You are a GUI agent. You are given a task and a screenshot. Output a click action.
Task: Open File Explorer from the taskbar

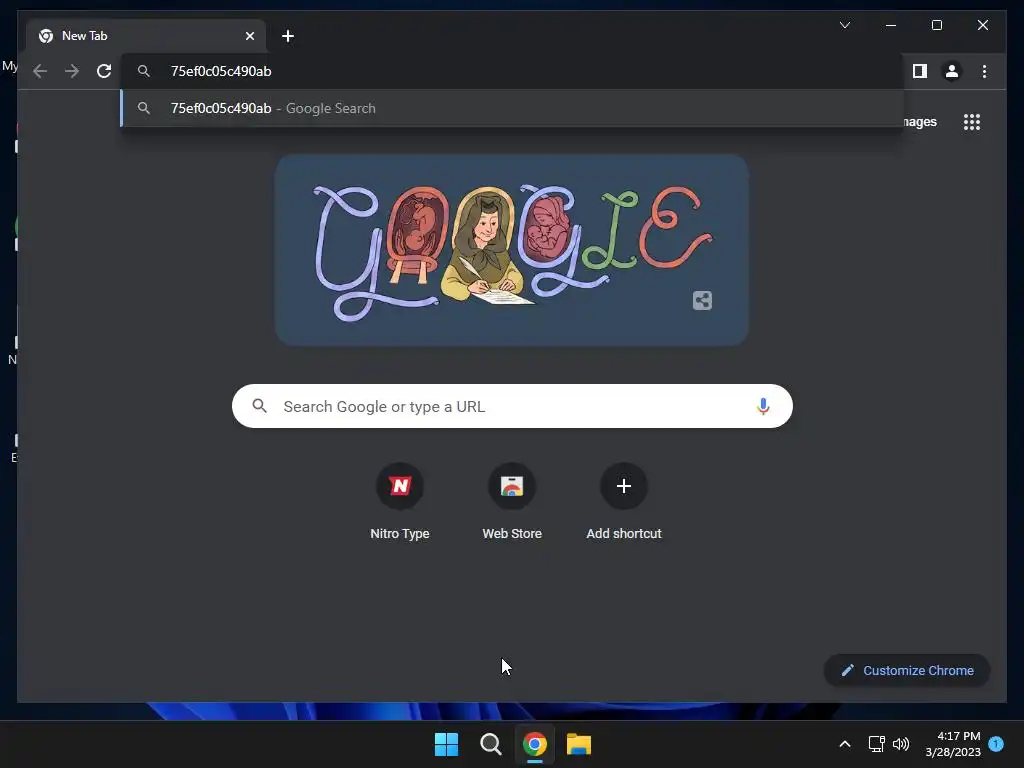[x=579, y=744]
